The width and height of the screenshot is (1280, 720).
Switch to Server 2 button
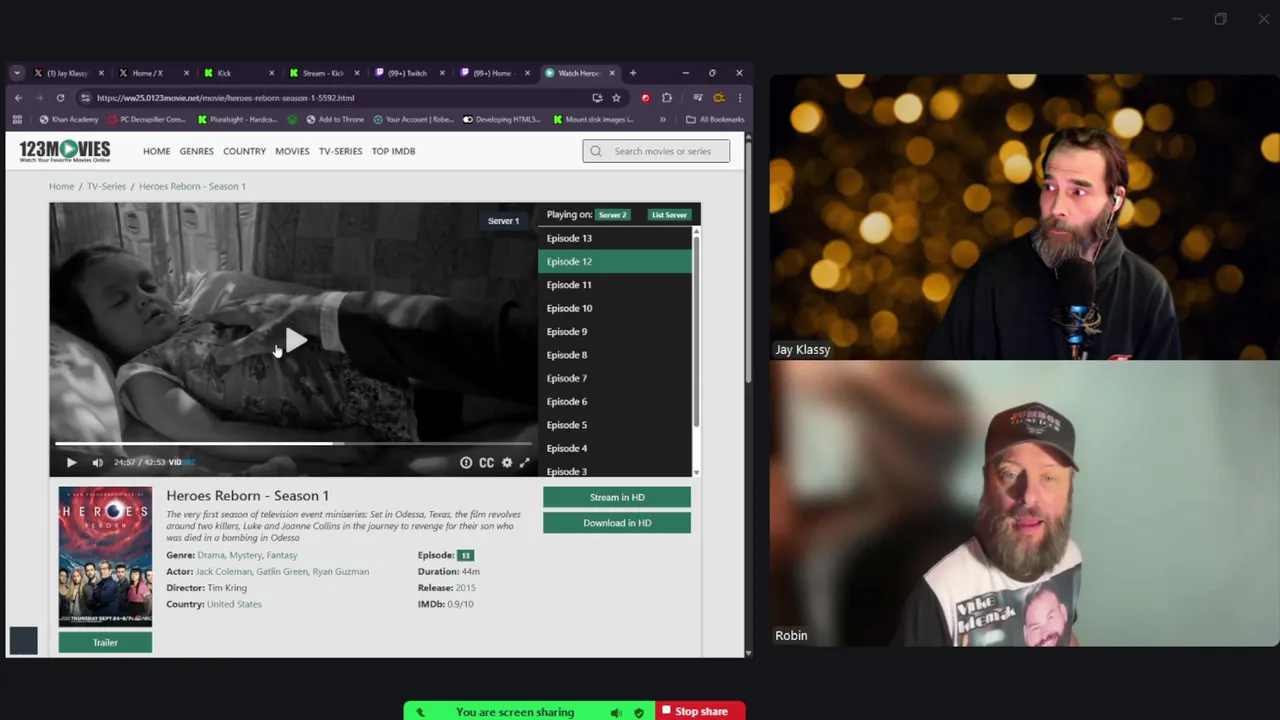(x=612, y=215)
